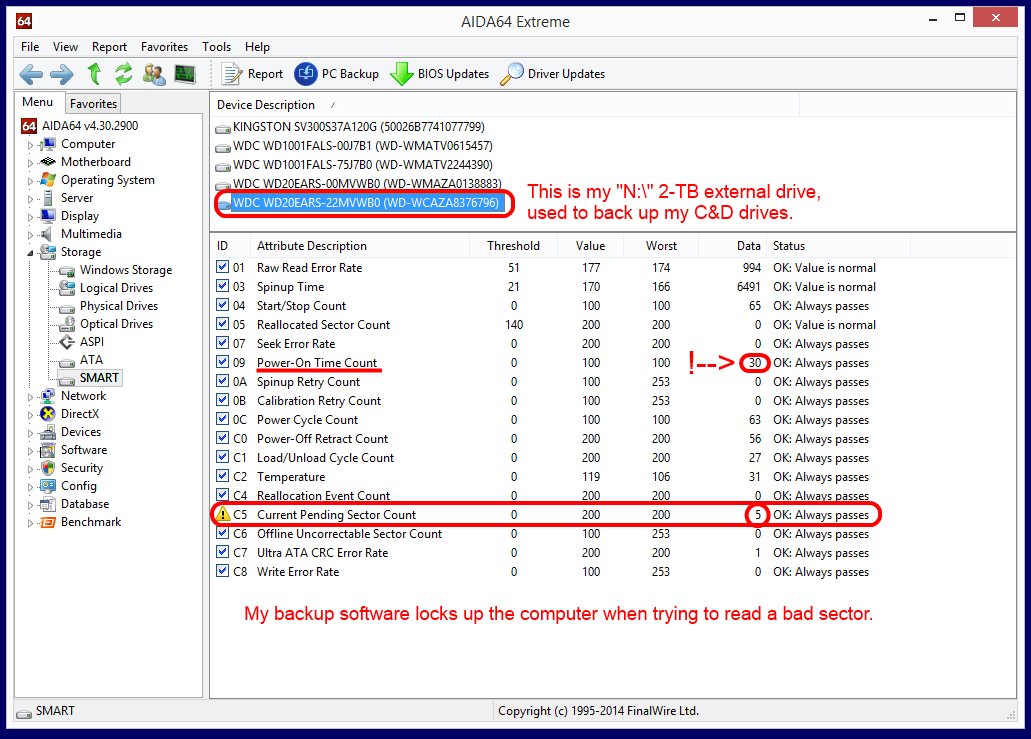Toggle the Spinup Time checkbox
This screenshot has width=1031, height=739.
[x=223, y=286]
